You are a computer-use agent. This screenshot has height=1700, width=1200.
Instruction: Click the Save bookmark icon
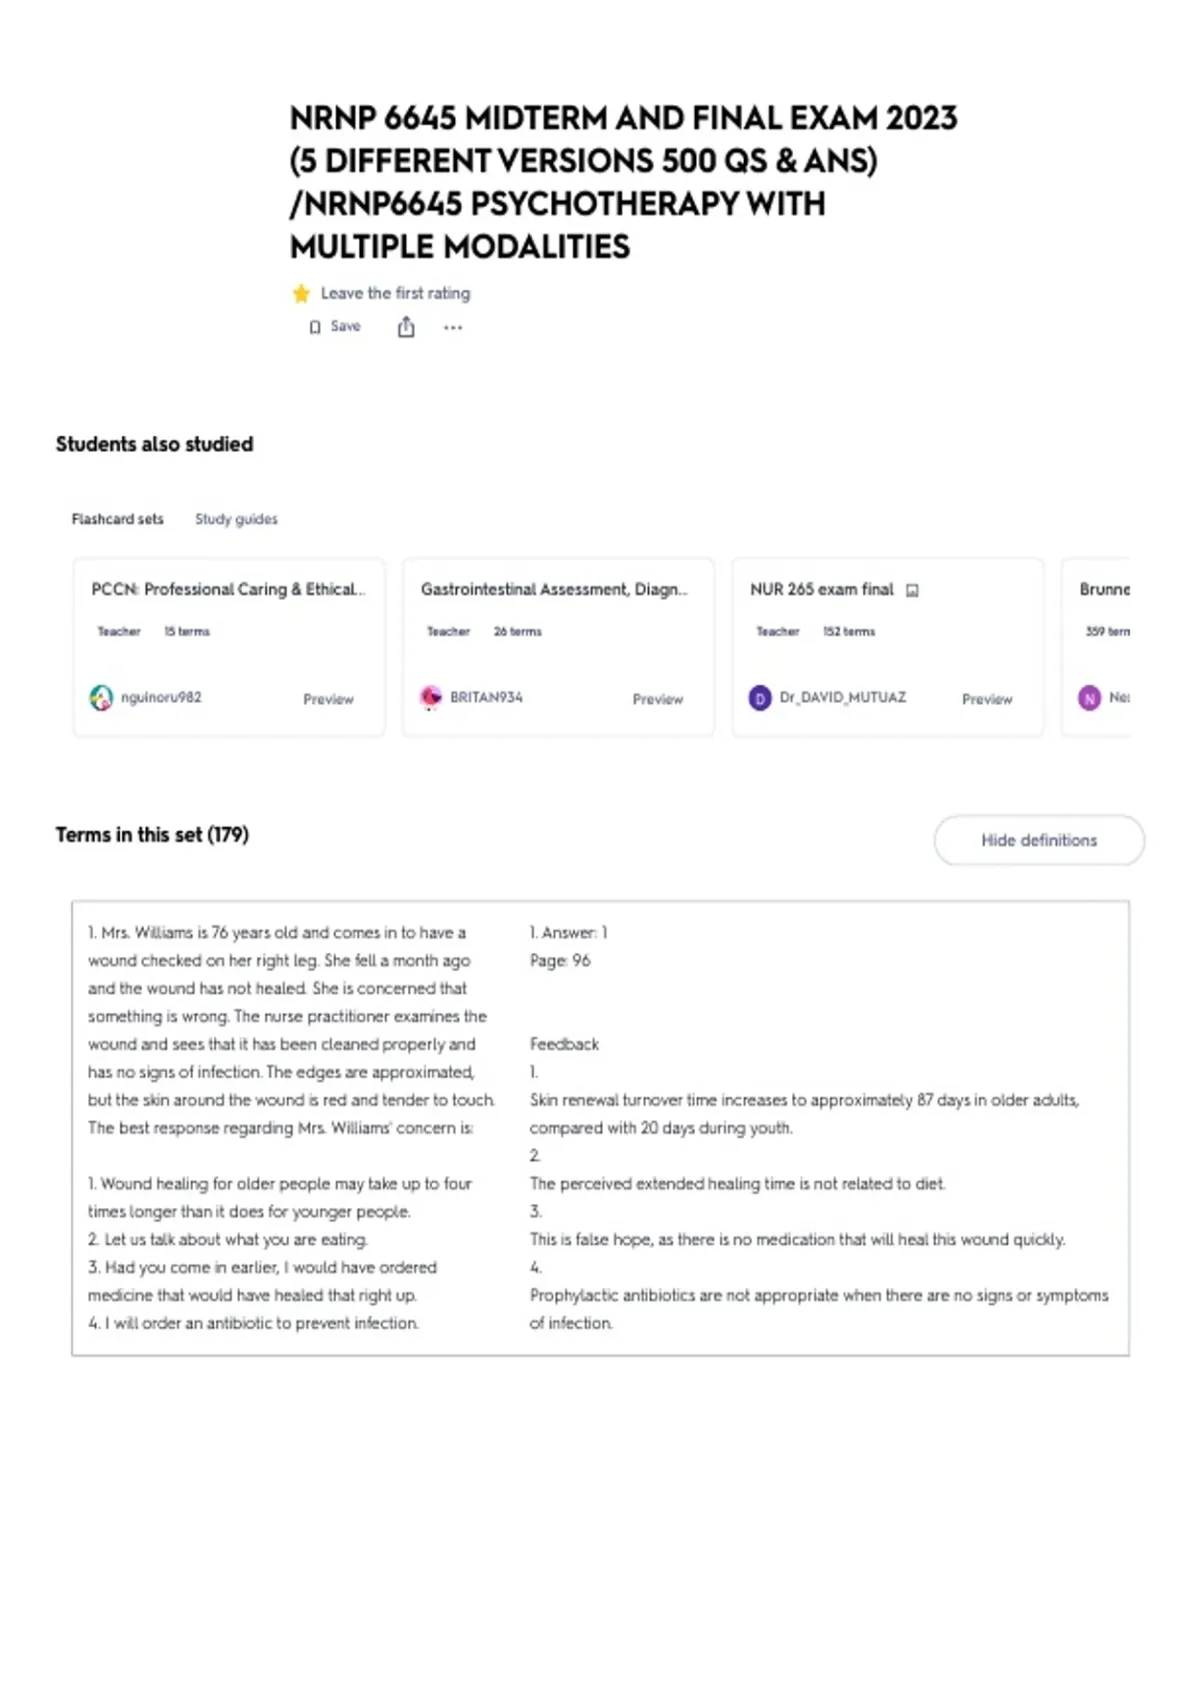coord(315,327)
